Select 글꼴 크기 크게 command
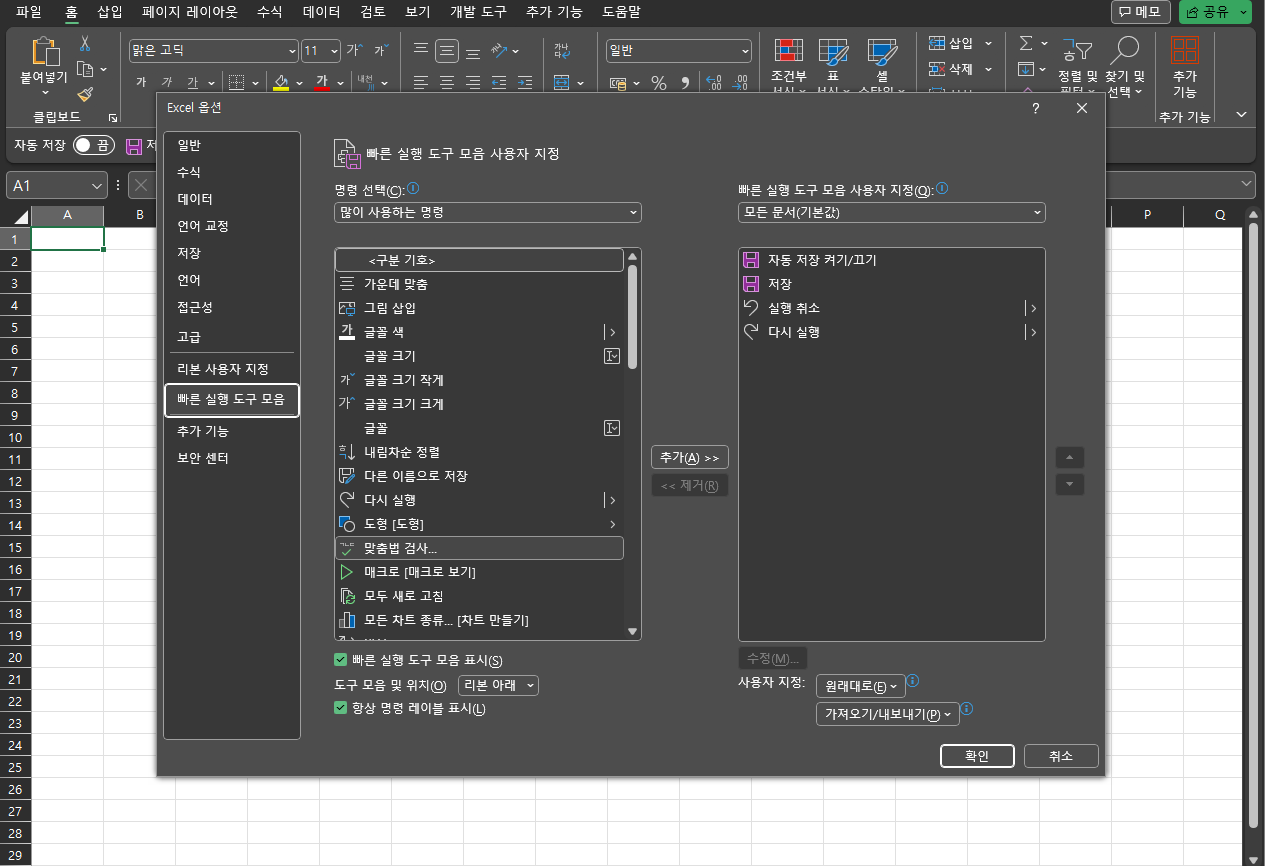Viewport: 1265px width, 866px height. click(479, 404)
